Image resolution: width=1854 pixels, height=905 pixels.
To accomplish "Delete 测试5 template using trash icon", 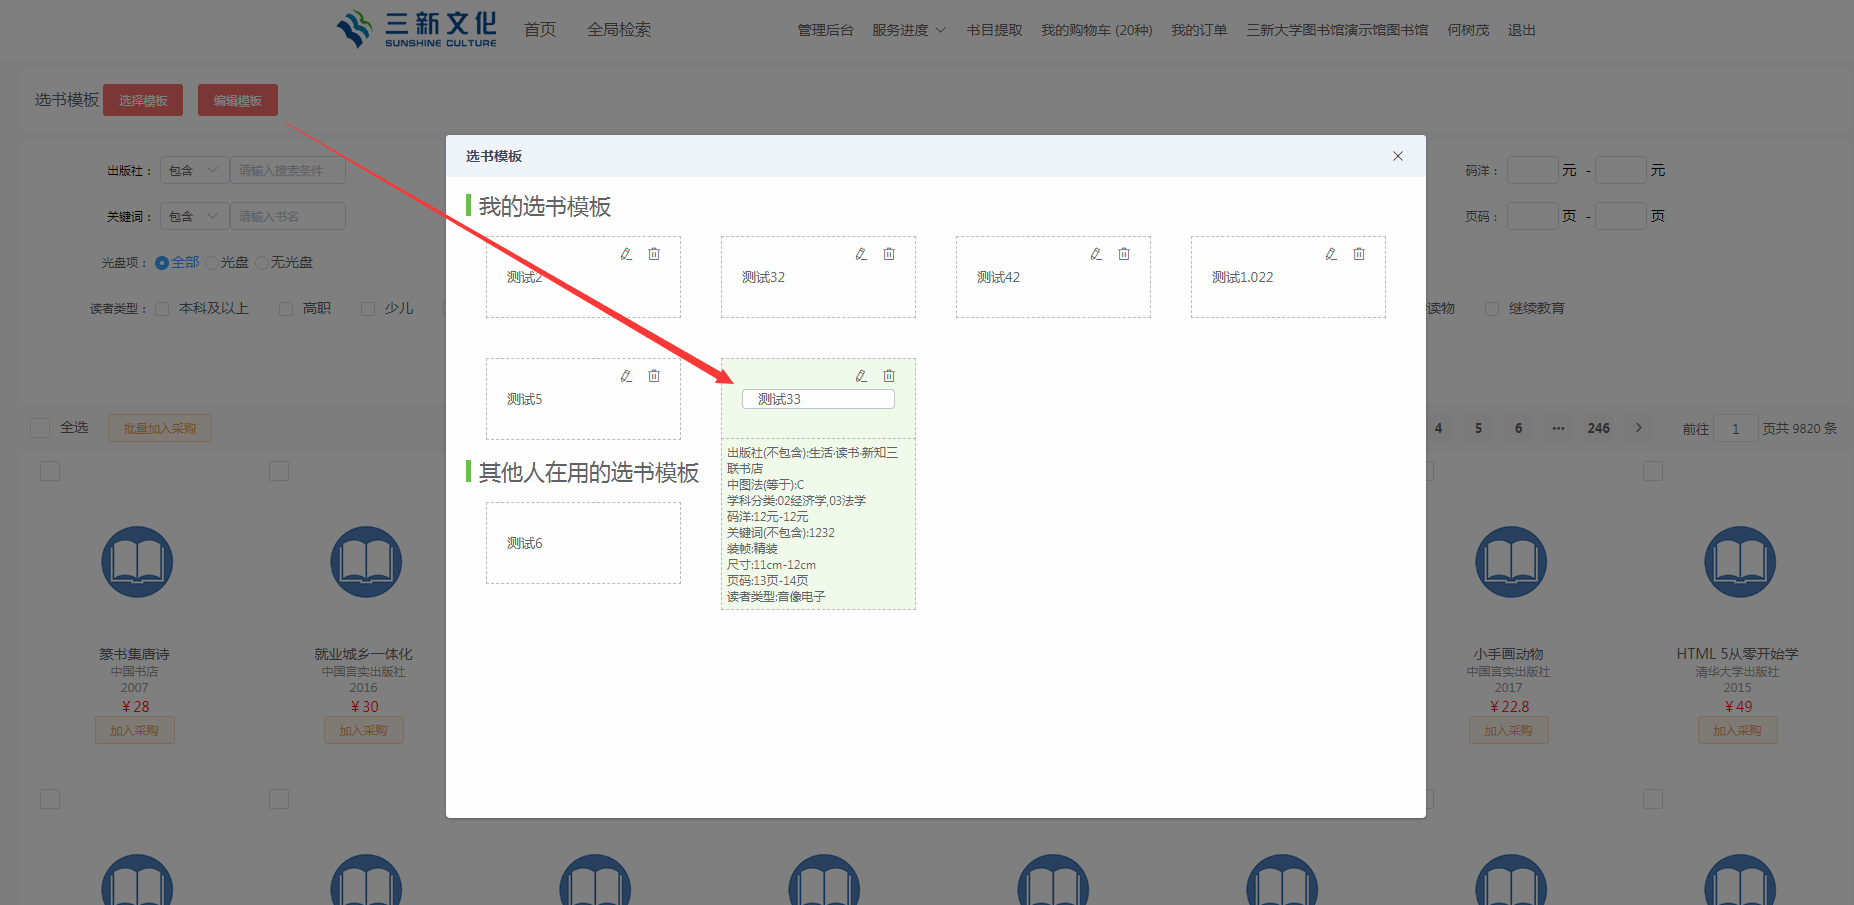I will pyautogui.click(x=654, y=376).
